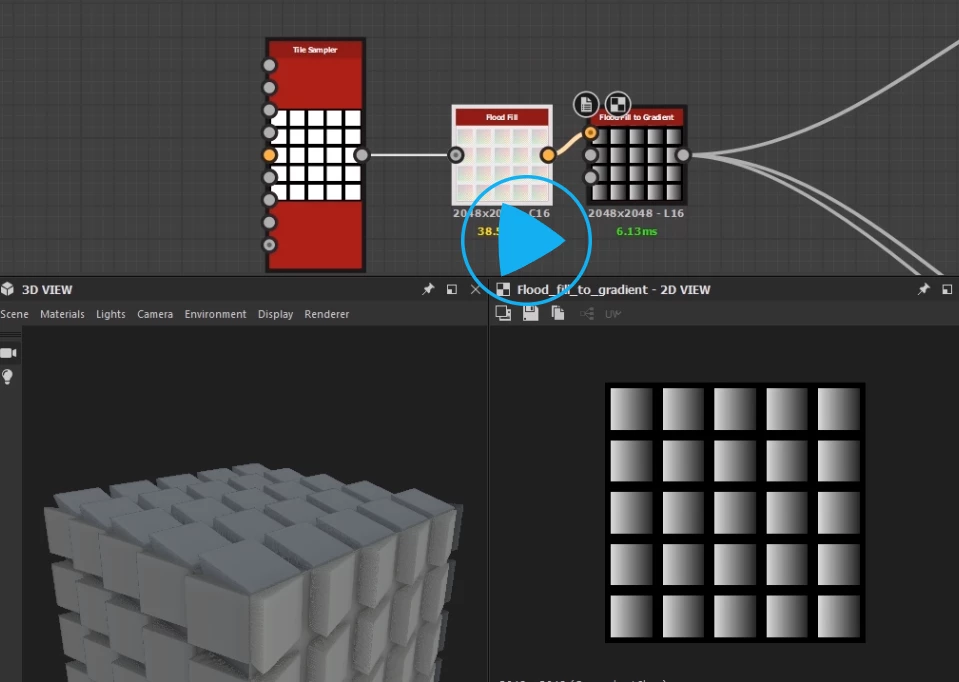Open the Renderer menu

tap(327, 314)
